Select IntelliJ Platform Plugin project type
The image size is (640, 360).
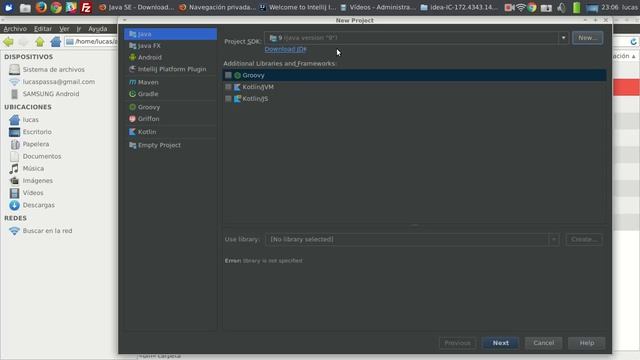coord(170,69)
